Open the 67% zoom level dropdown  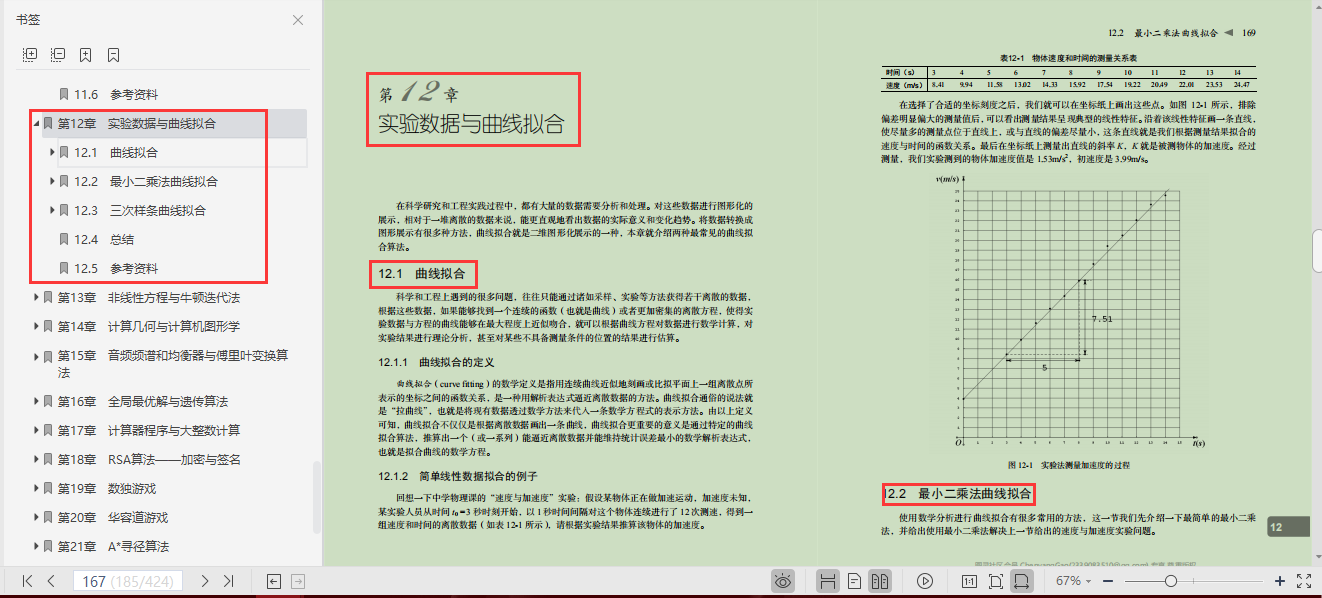click(x=1072, y=580)
